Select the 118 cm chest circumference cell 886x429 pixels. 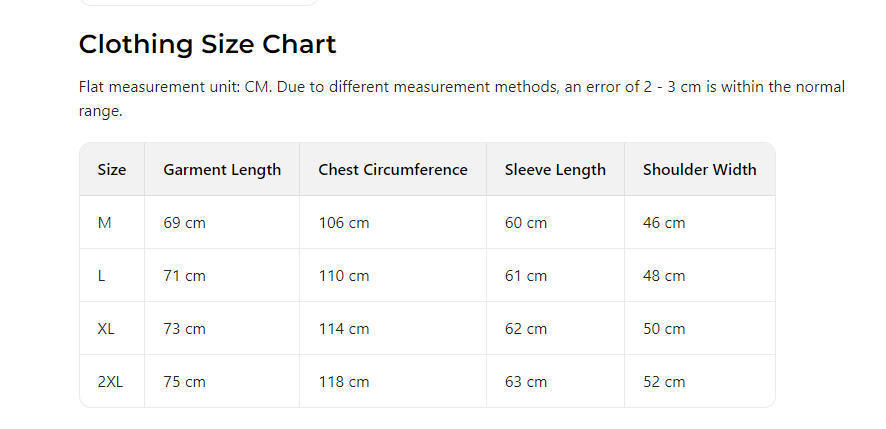tap(343, 382)
